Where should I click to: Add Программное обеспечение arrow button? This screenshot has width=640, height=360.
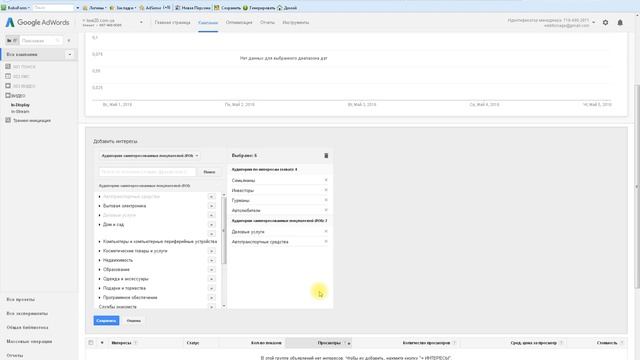point(211,298)
